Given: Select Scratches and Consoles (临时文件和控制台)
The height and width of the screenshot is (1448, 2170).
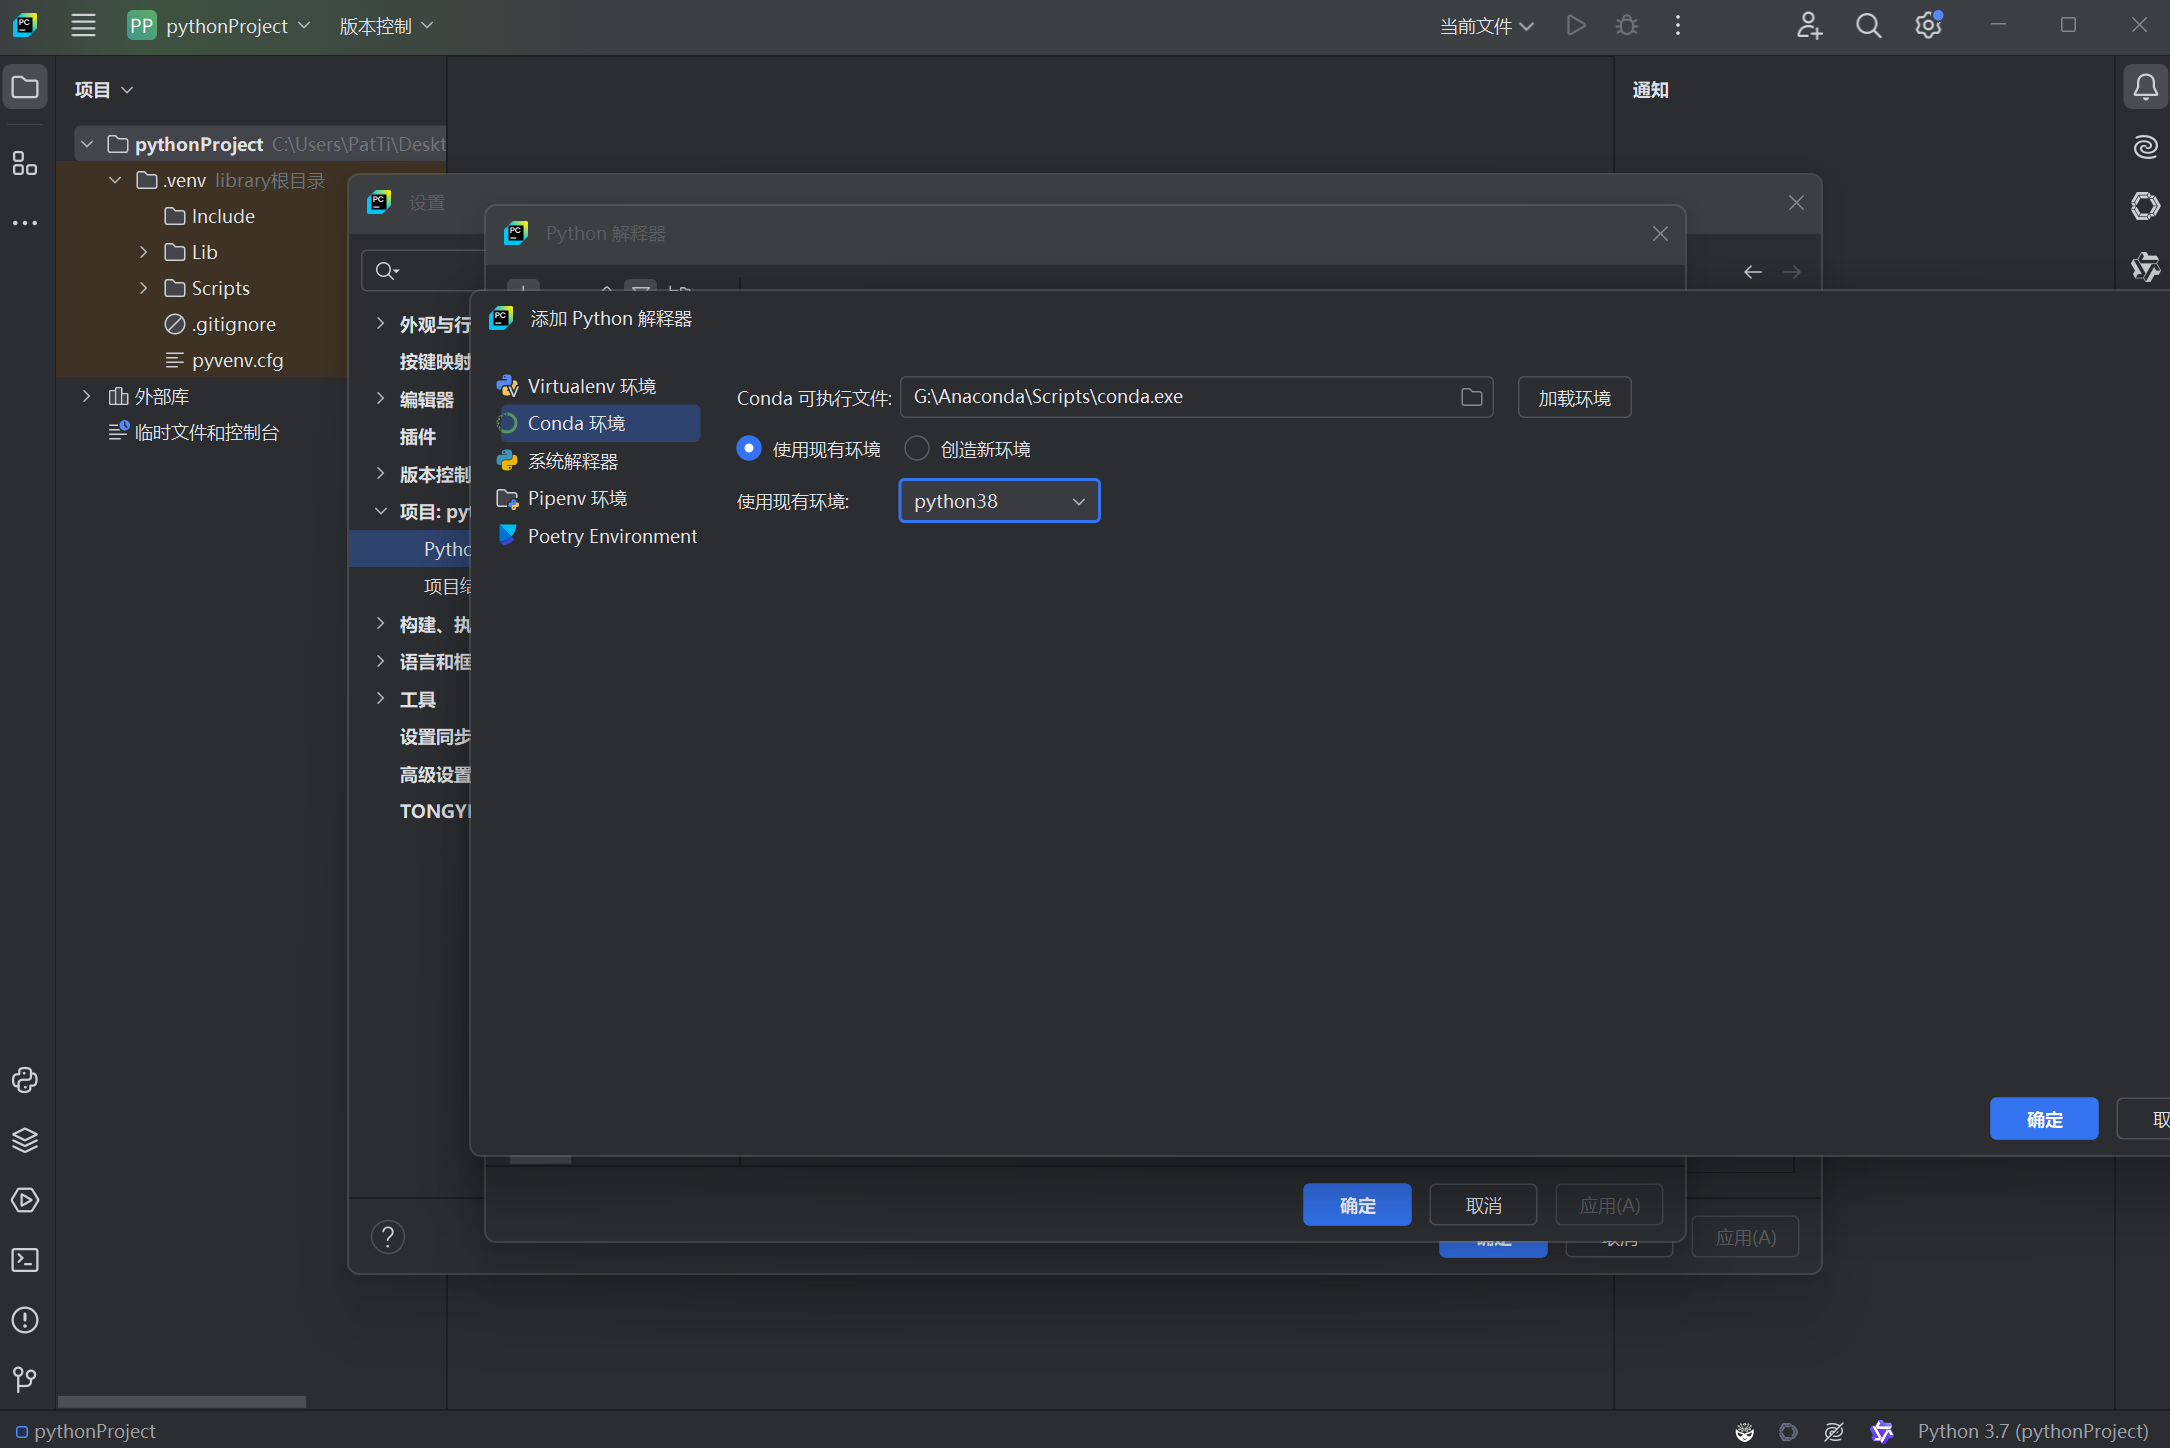Looking at the screenshot, I should (x=194, y=432).
